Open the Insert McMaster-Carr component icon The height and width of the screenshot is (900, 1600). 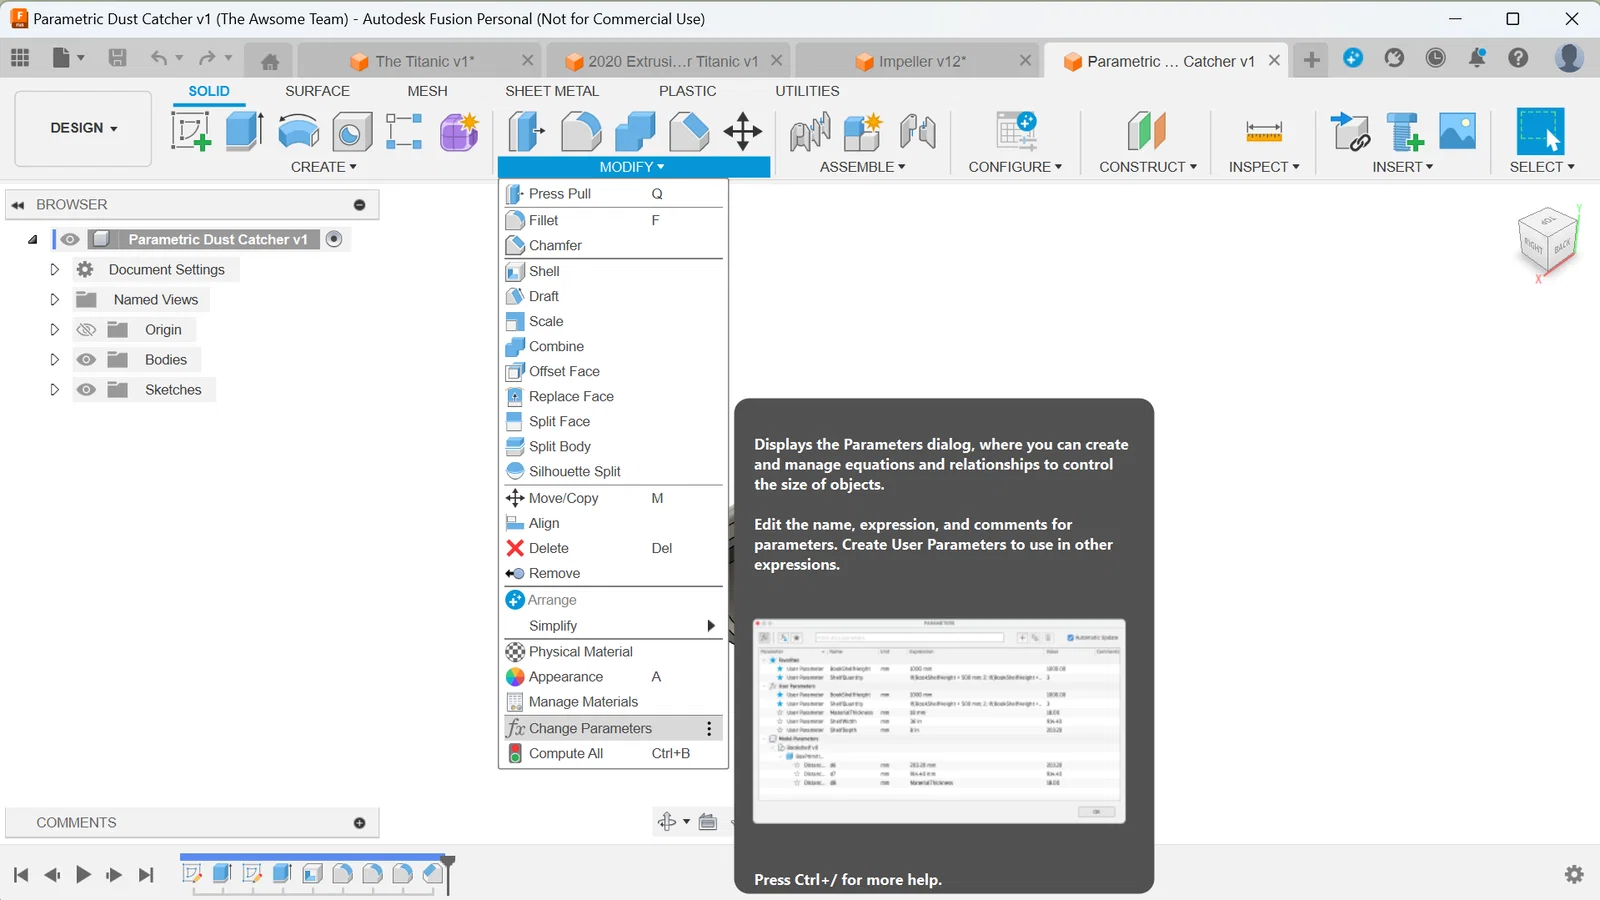click(x=1405, y=131)
